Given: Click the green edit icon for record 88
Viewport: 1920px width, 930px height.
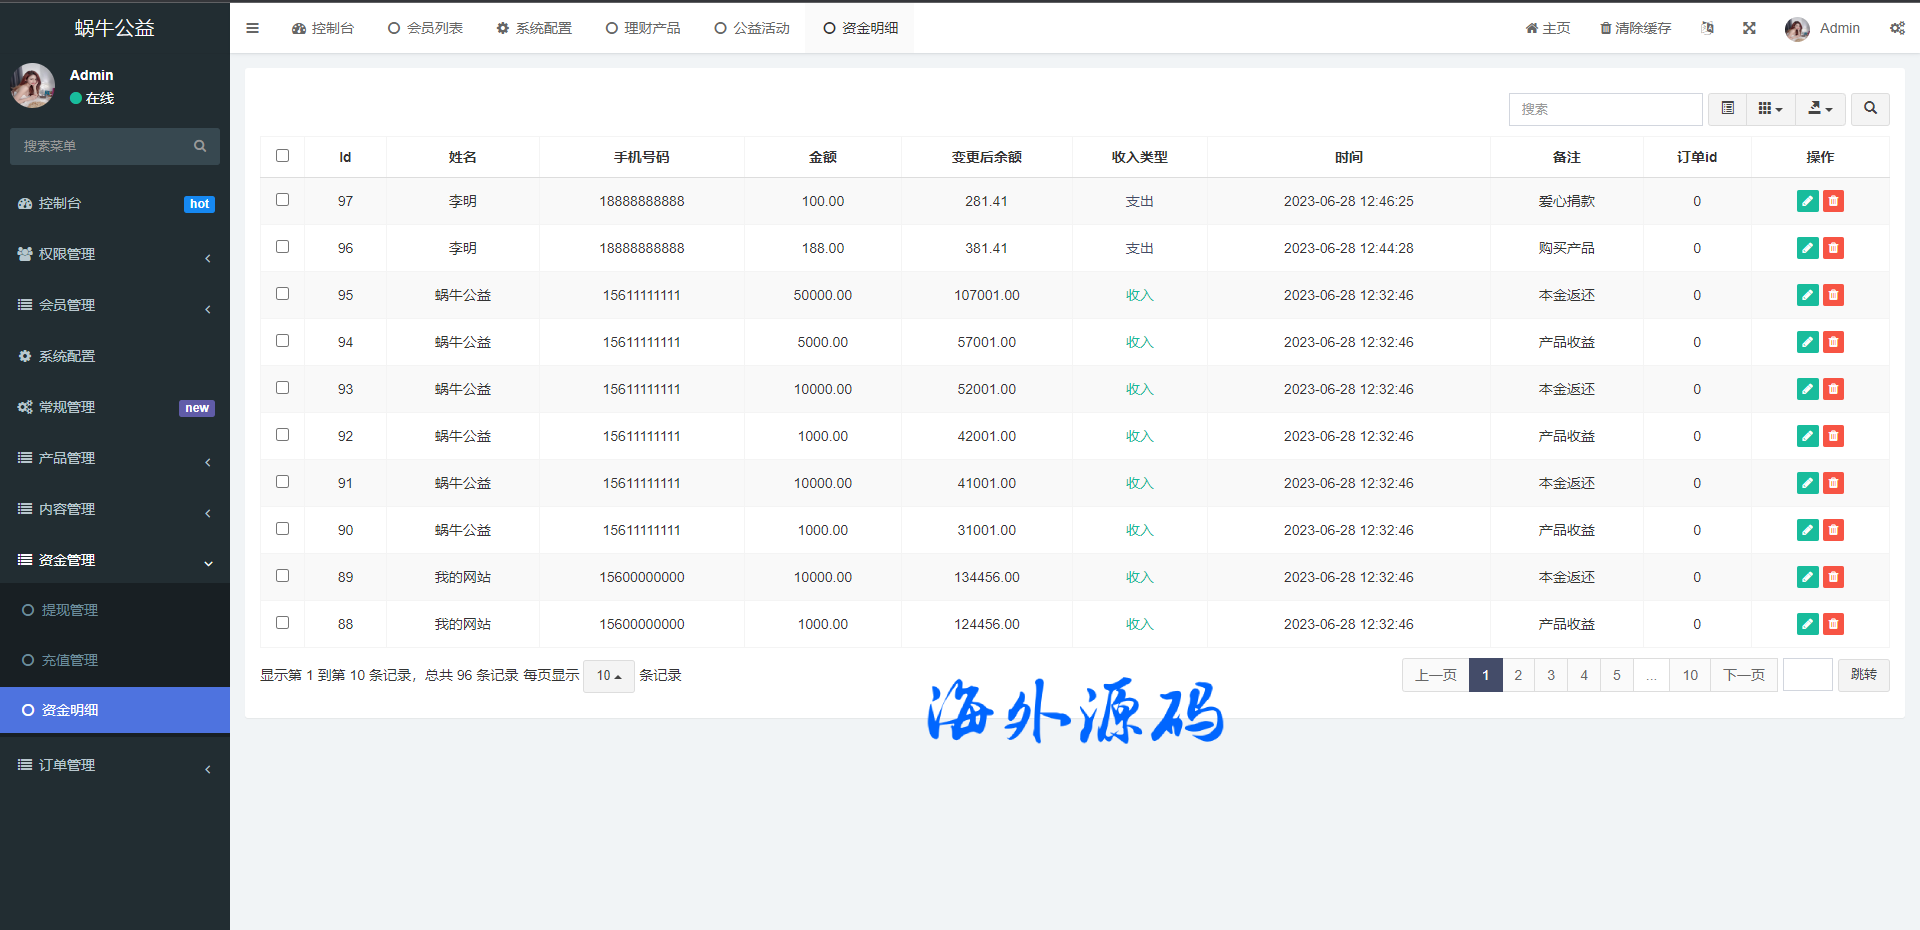Looking at the screenshot, I should point(1807,624).
